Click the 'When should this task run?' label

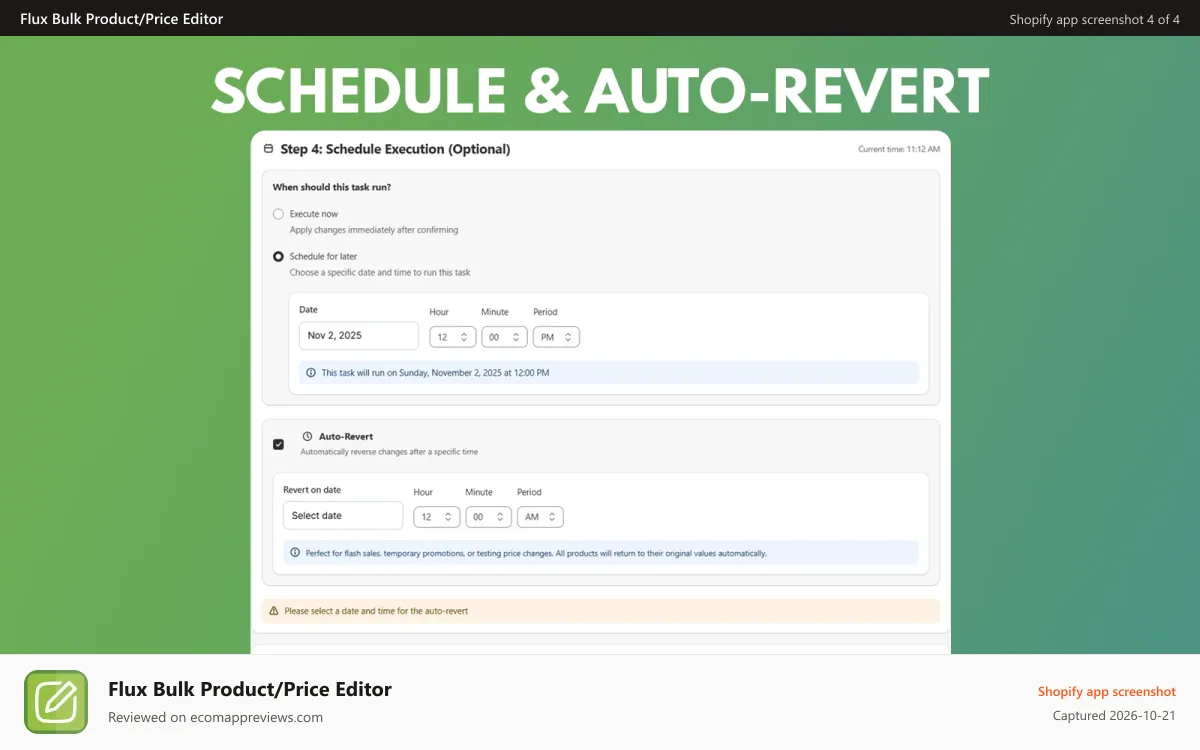coord(332,187)
